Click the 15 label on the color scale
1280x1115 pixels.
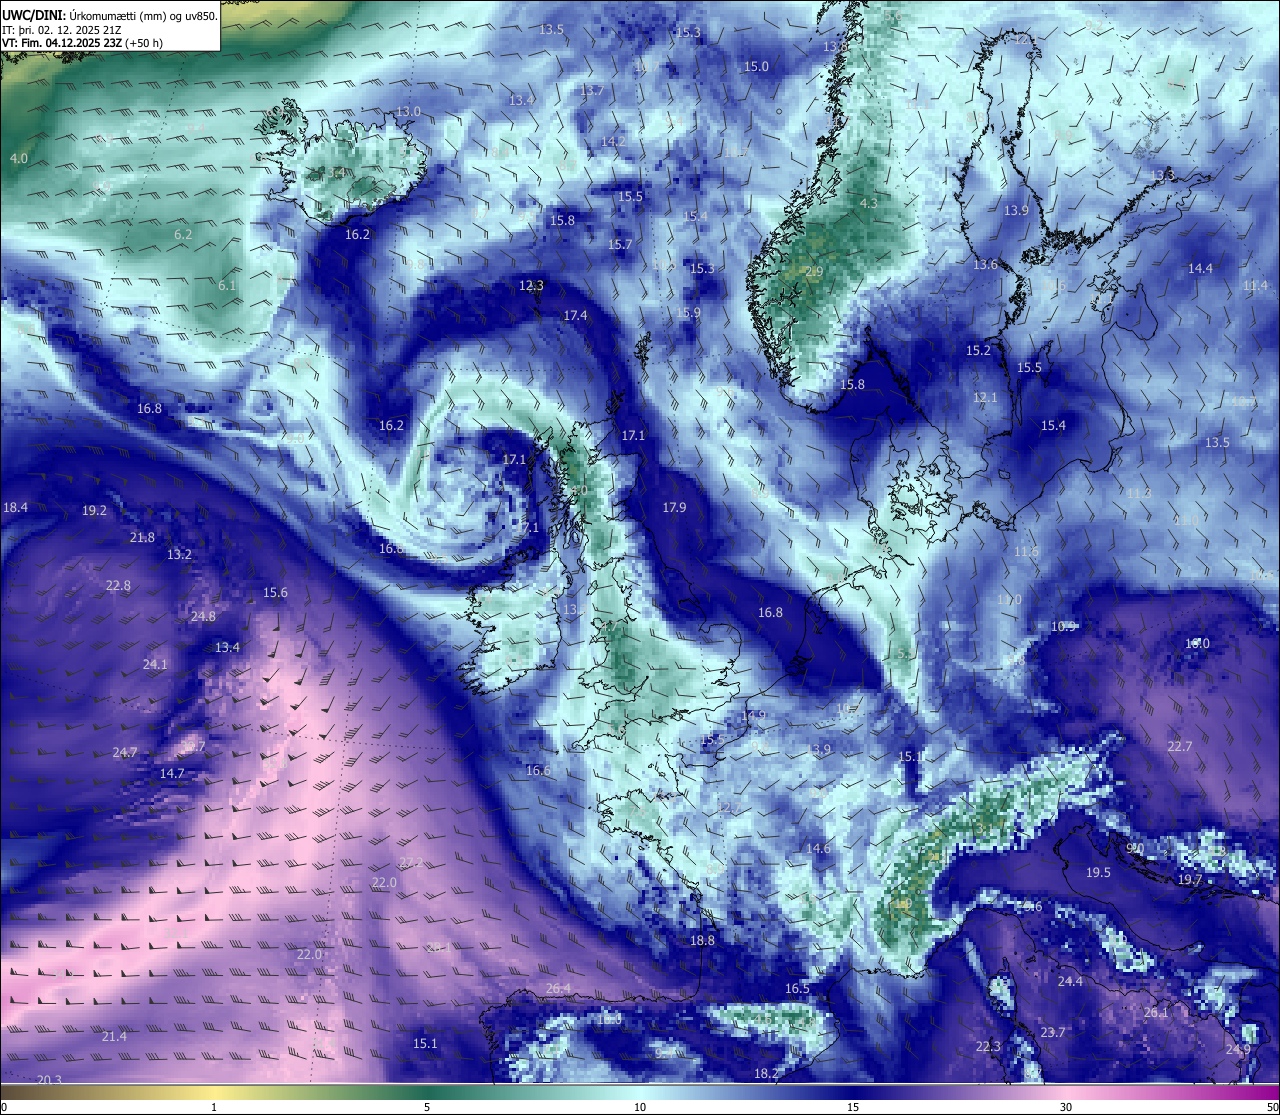pos(853,1107)
